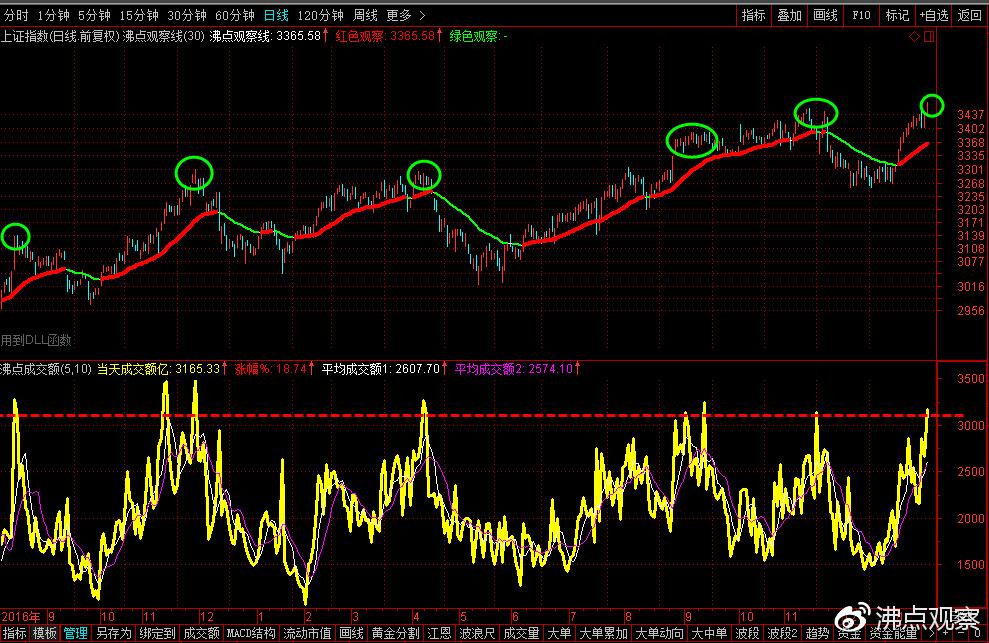Click the 画线 drawing tool in top toolbar
Viewport: 989px width, 643px height.
[x=825, y=15]
